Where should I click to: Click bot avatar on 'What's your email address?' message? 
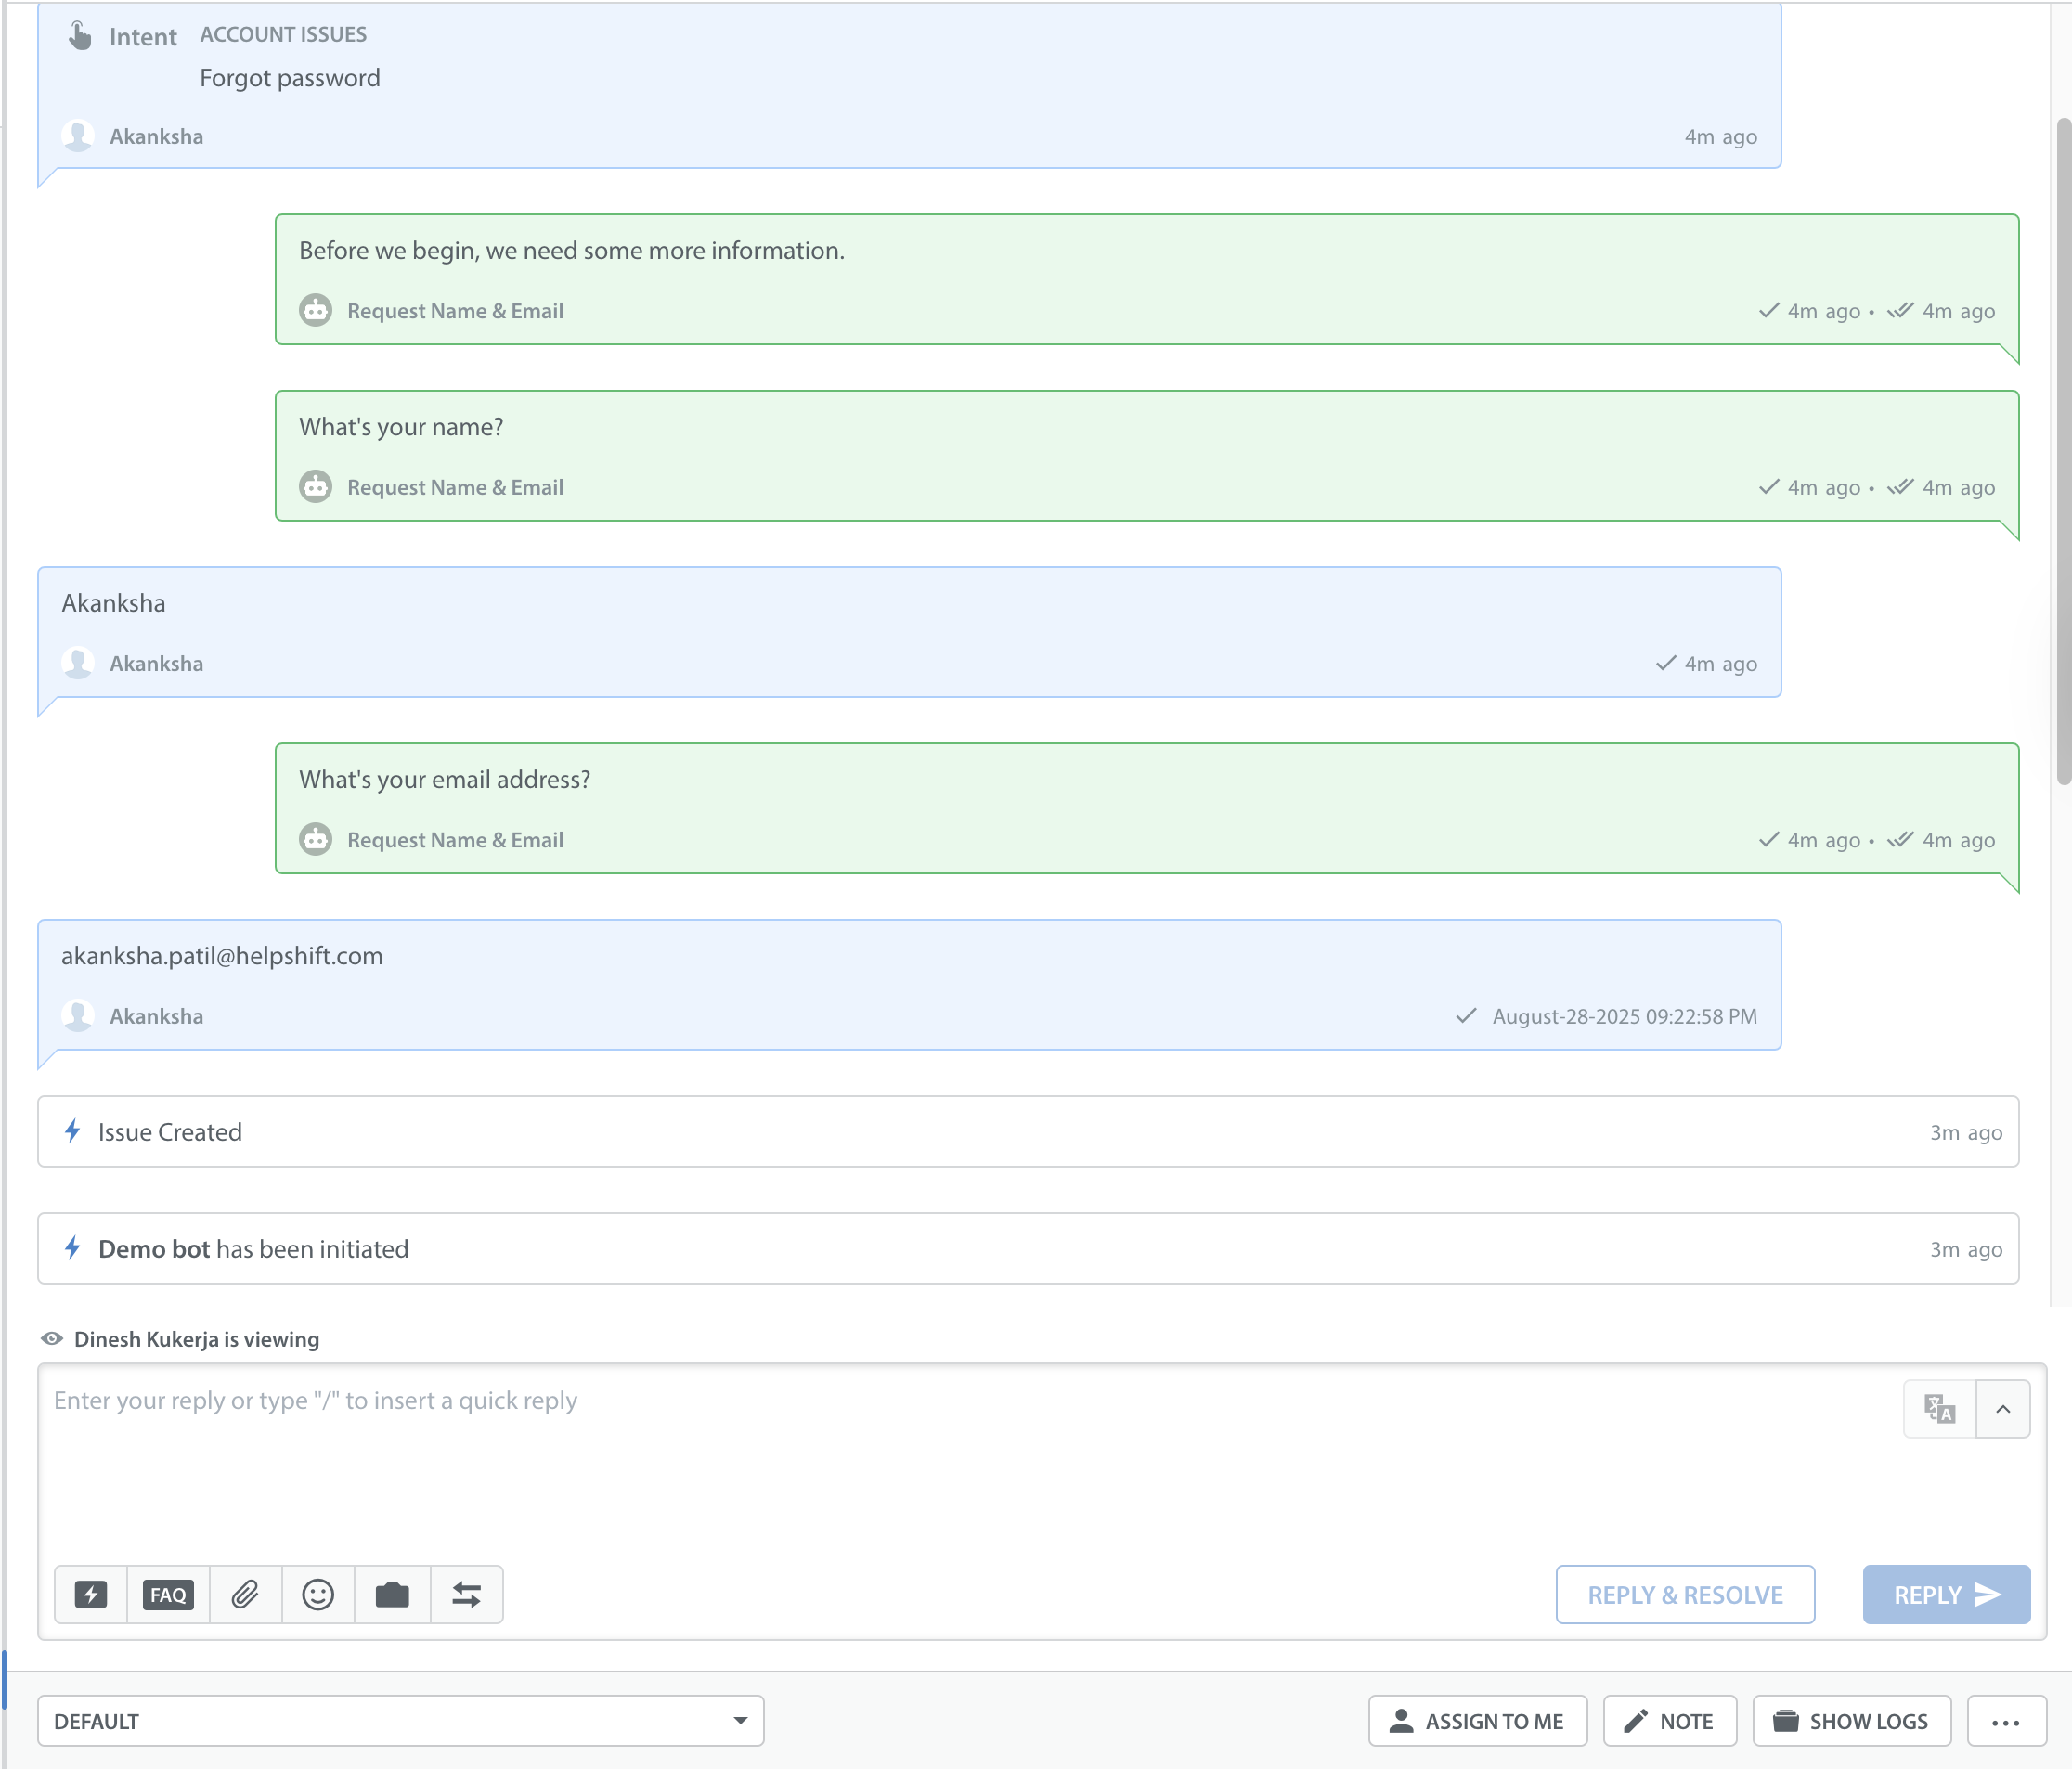(316, 840)
